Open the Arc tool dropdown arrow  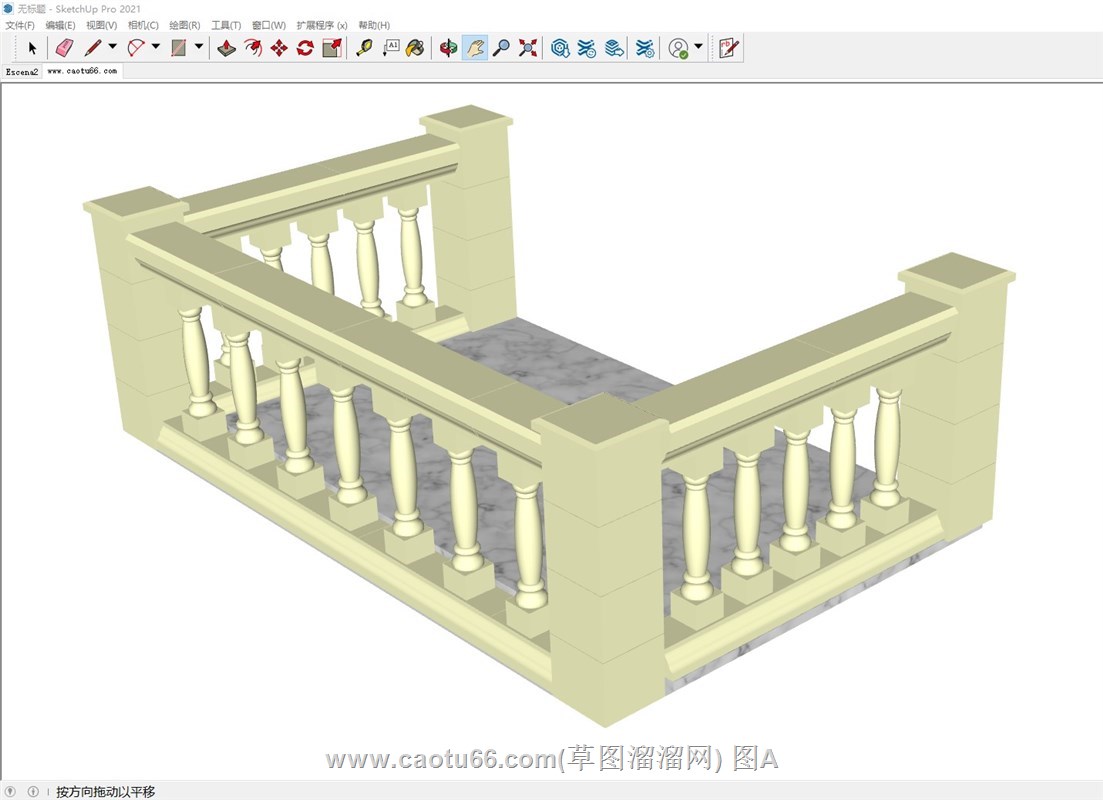click(155, 46)
